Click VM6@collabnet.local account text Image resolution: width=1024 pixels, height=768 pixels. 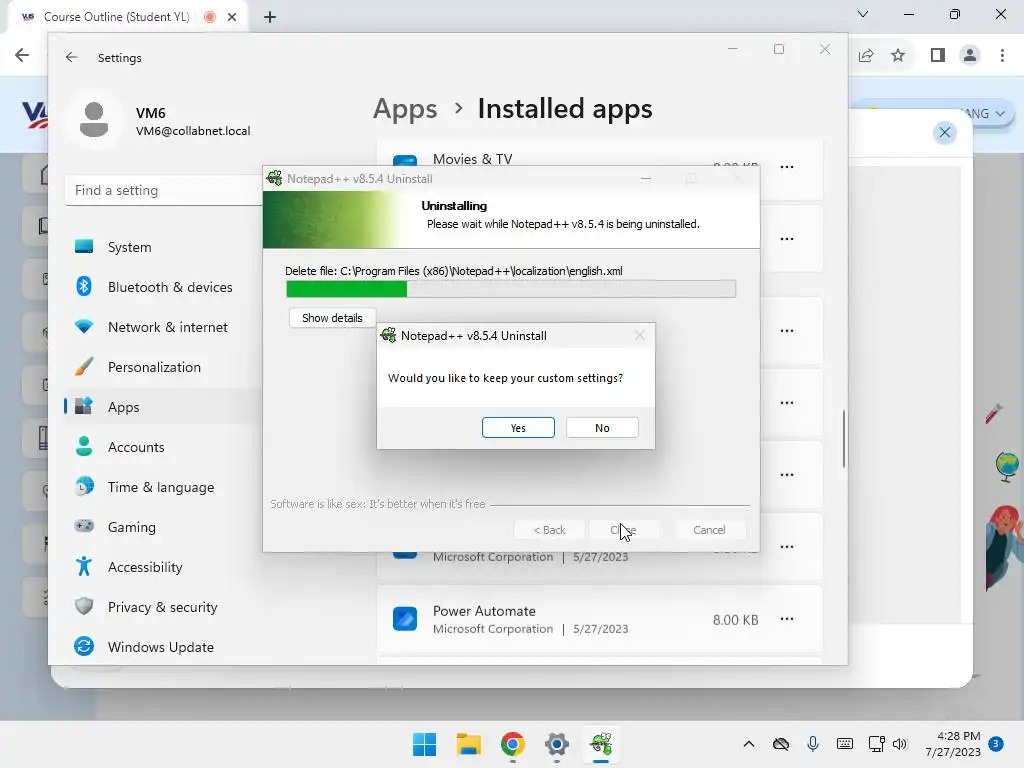pyautogui.click(x=193, y=131)
